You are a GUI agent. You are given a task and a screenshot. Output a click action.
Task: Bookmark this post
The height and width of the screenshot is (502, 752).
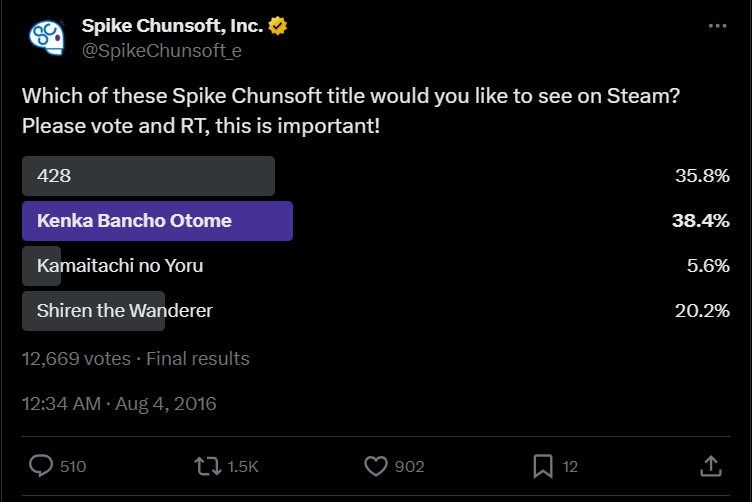tap(543, 466)
